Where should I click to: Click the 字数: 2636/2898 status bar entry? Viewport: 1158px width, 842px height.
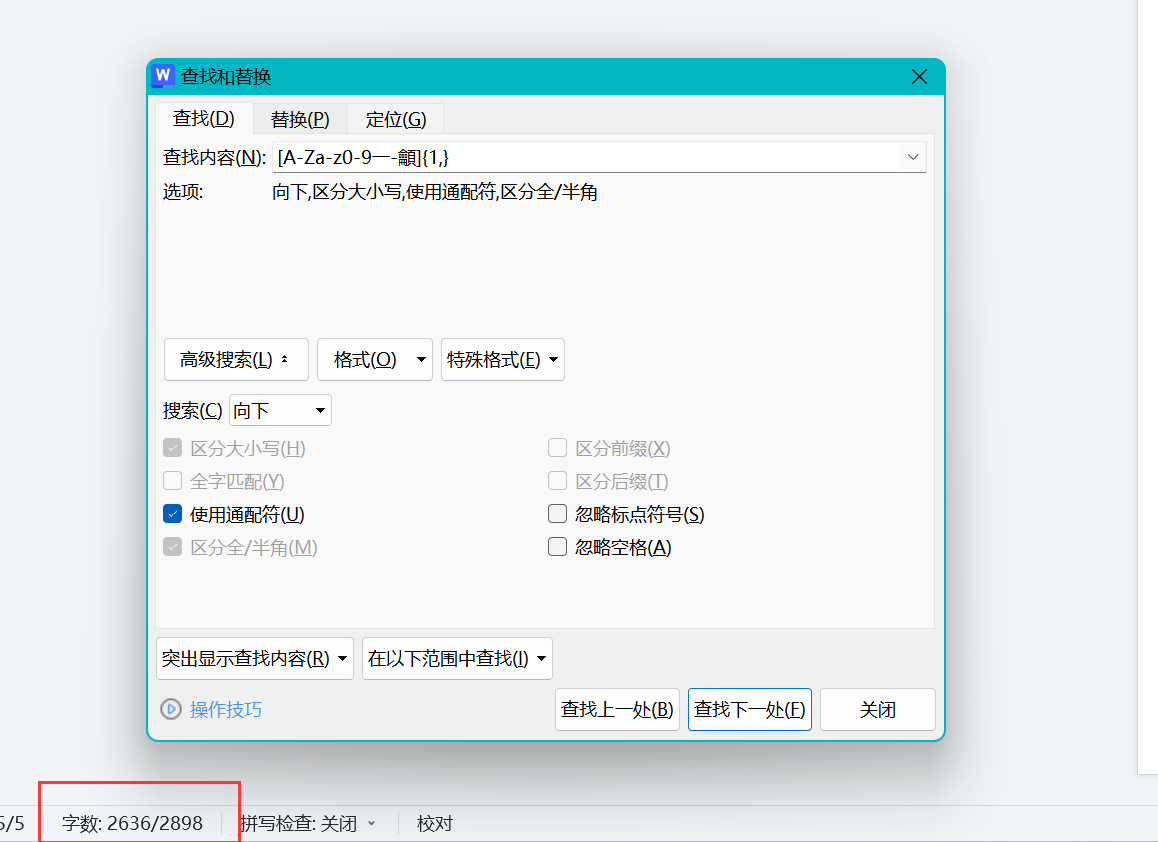(132, 824)
